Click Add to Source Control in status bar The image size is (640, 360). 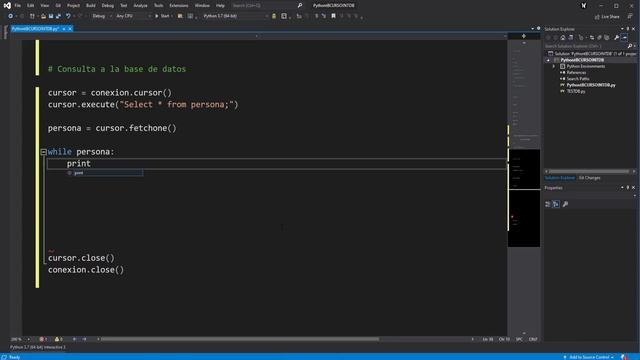(588, 357)
